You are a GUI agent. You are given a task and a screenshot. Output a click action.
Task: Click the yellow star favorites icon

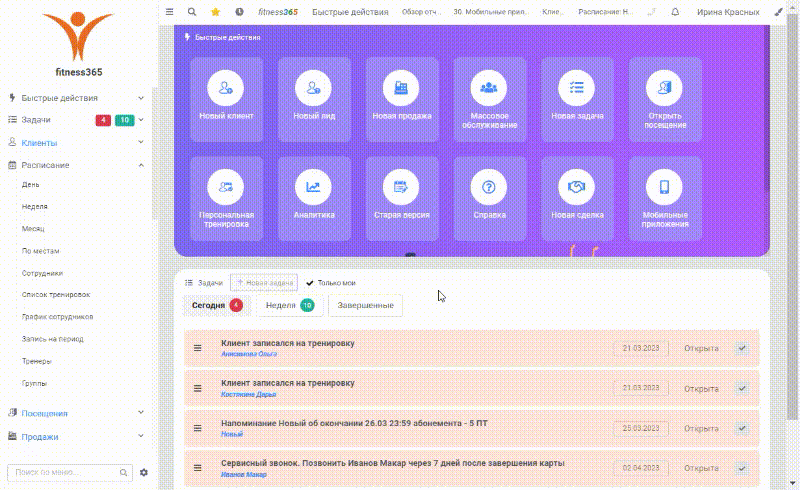point(215,12)
